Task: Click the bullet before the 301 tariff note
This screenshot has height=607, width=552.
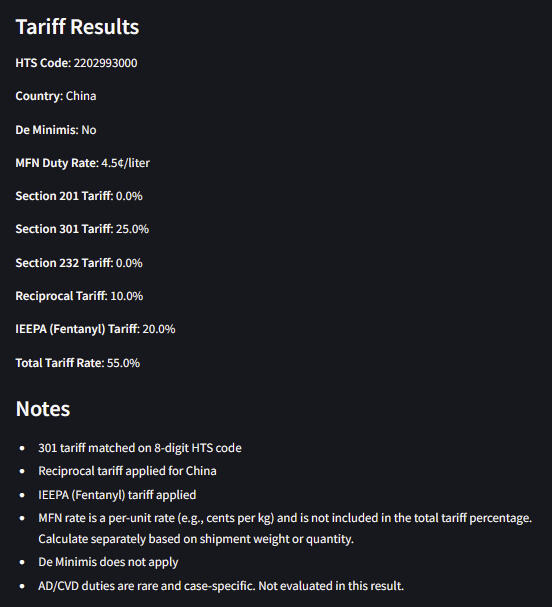Action: 22,448
